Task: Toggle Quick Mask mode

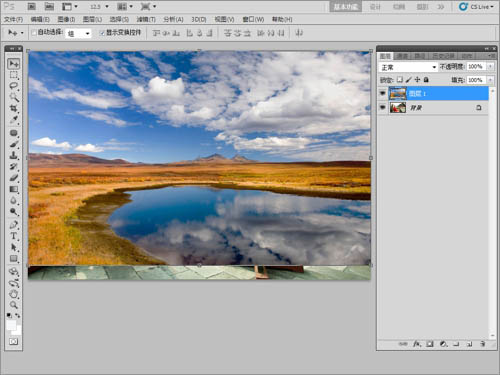Action: (14, 342)
